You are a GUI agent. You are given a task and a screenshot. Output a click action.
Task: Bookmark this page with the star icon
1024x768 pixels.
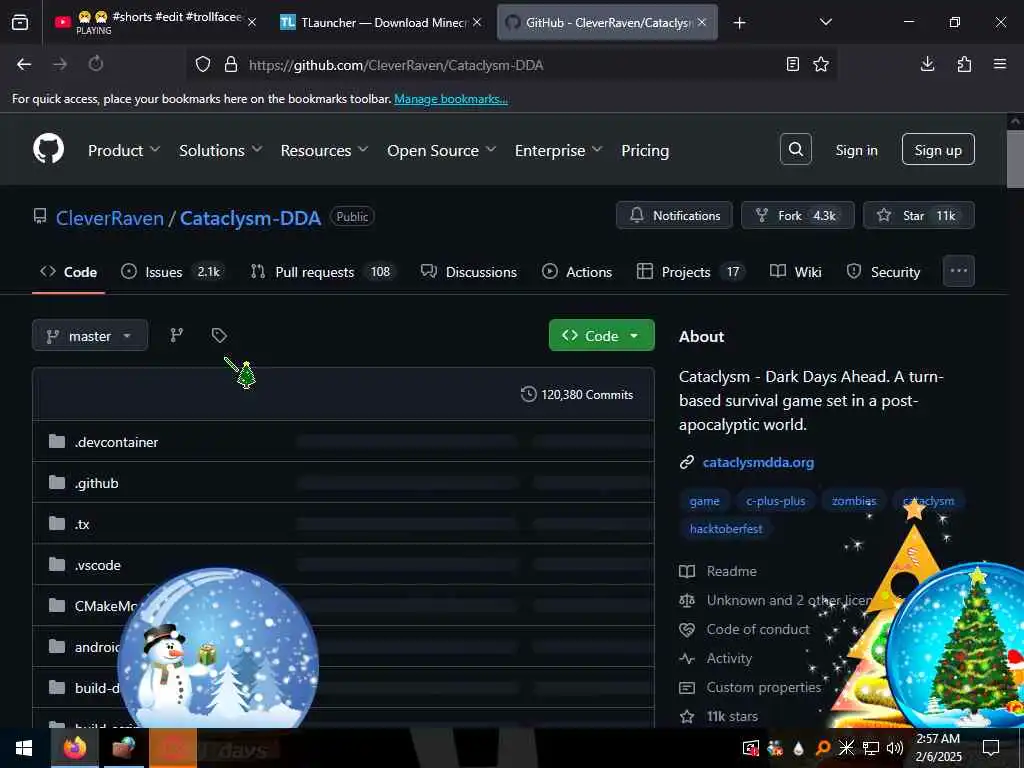(821, 64)
